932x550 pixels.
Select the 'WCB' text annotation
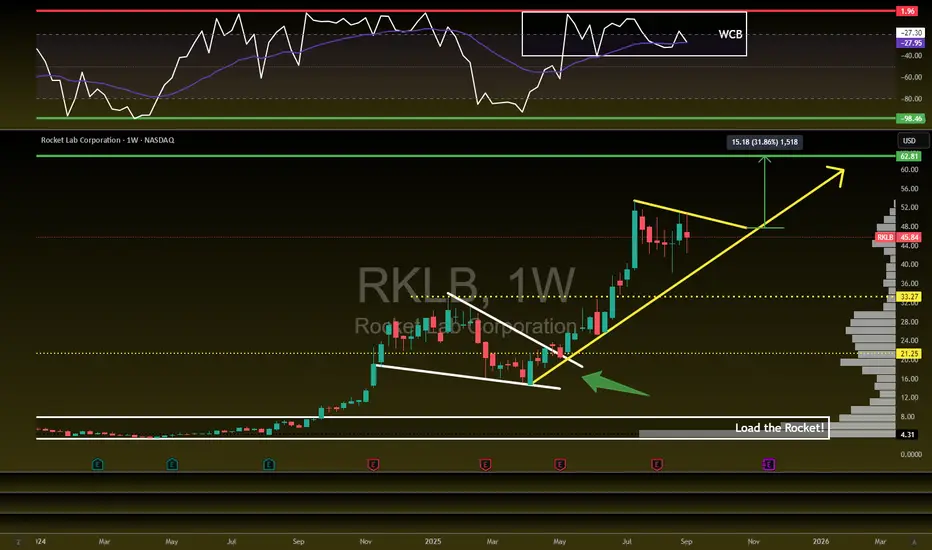pos(731,34)
